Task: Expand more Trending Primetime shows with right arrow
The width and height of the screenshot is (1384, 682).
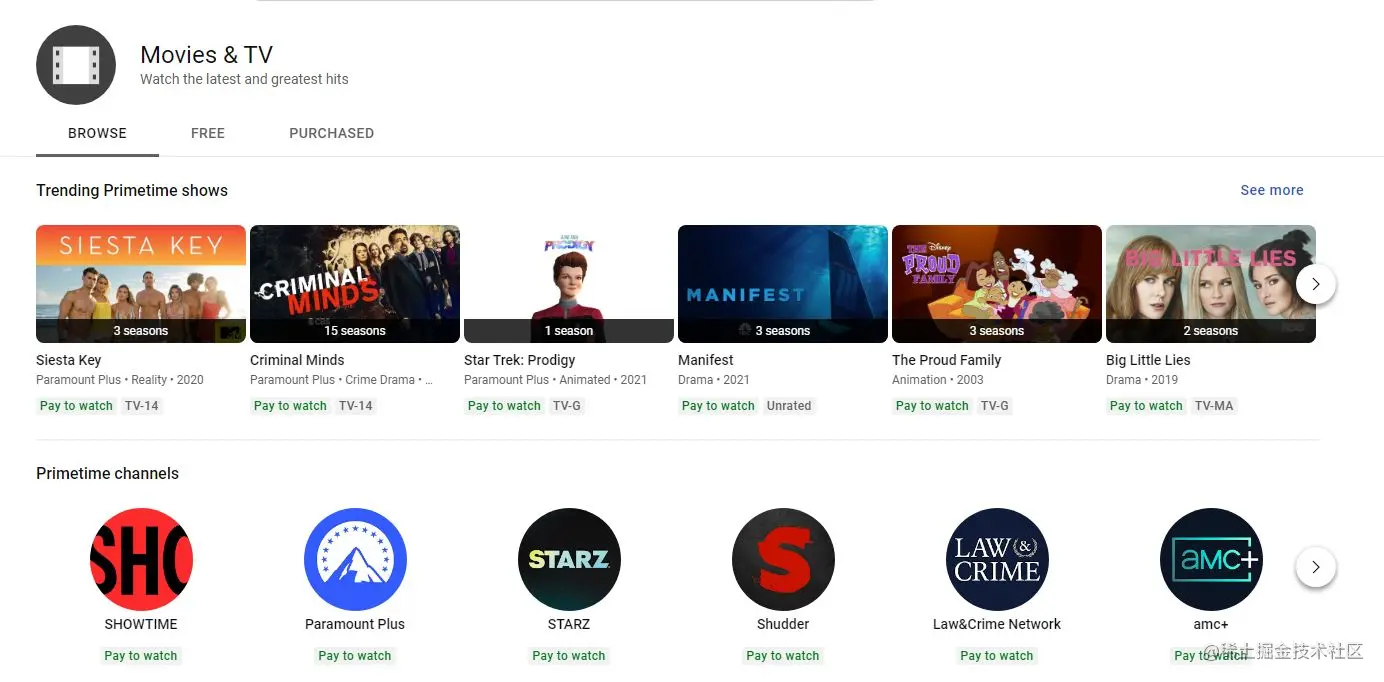Action: coord(1316,284)
